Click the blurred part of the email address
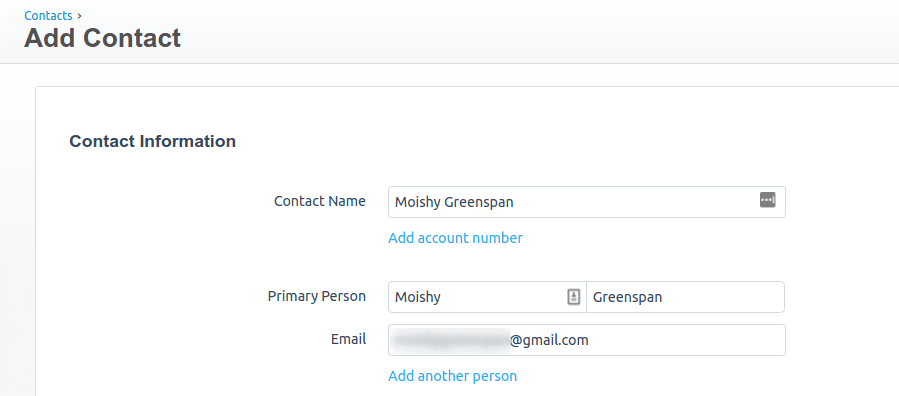 click(x=451, y=340)
